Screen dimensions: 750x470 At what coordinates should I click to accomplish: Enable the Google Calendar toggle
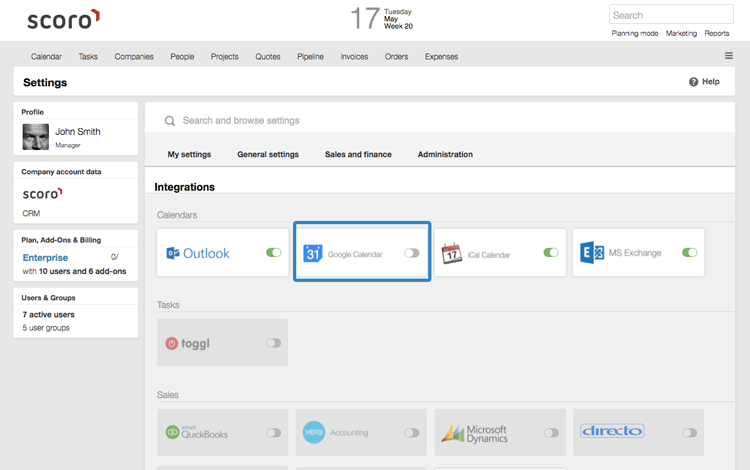pos(412,253)
